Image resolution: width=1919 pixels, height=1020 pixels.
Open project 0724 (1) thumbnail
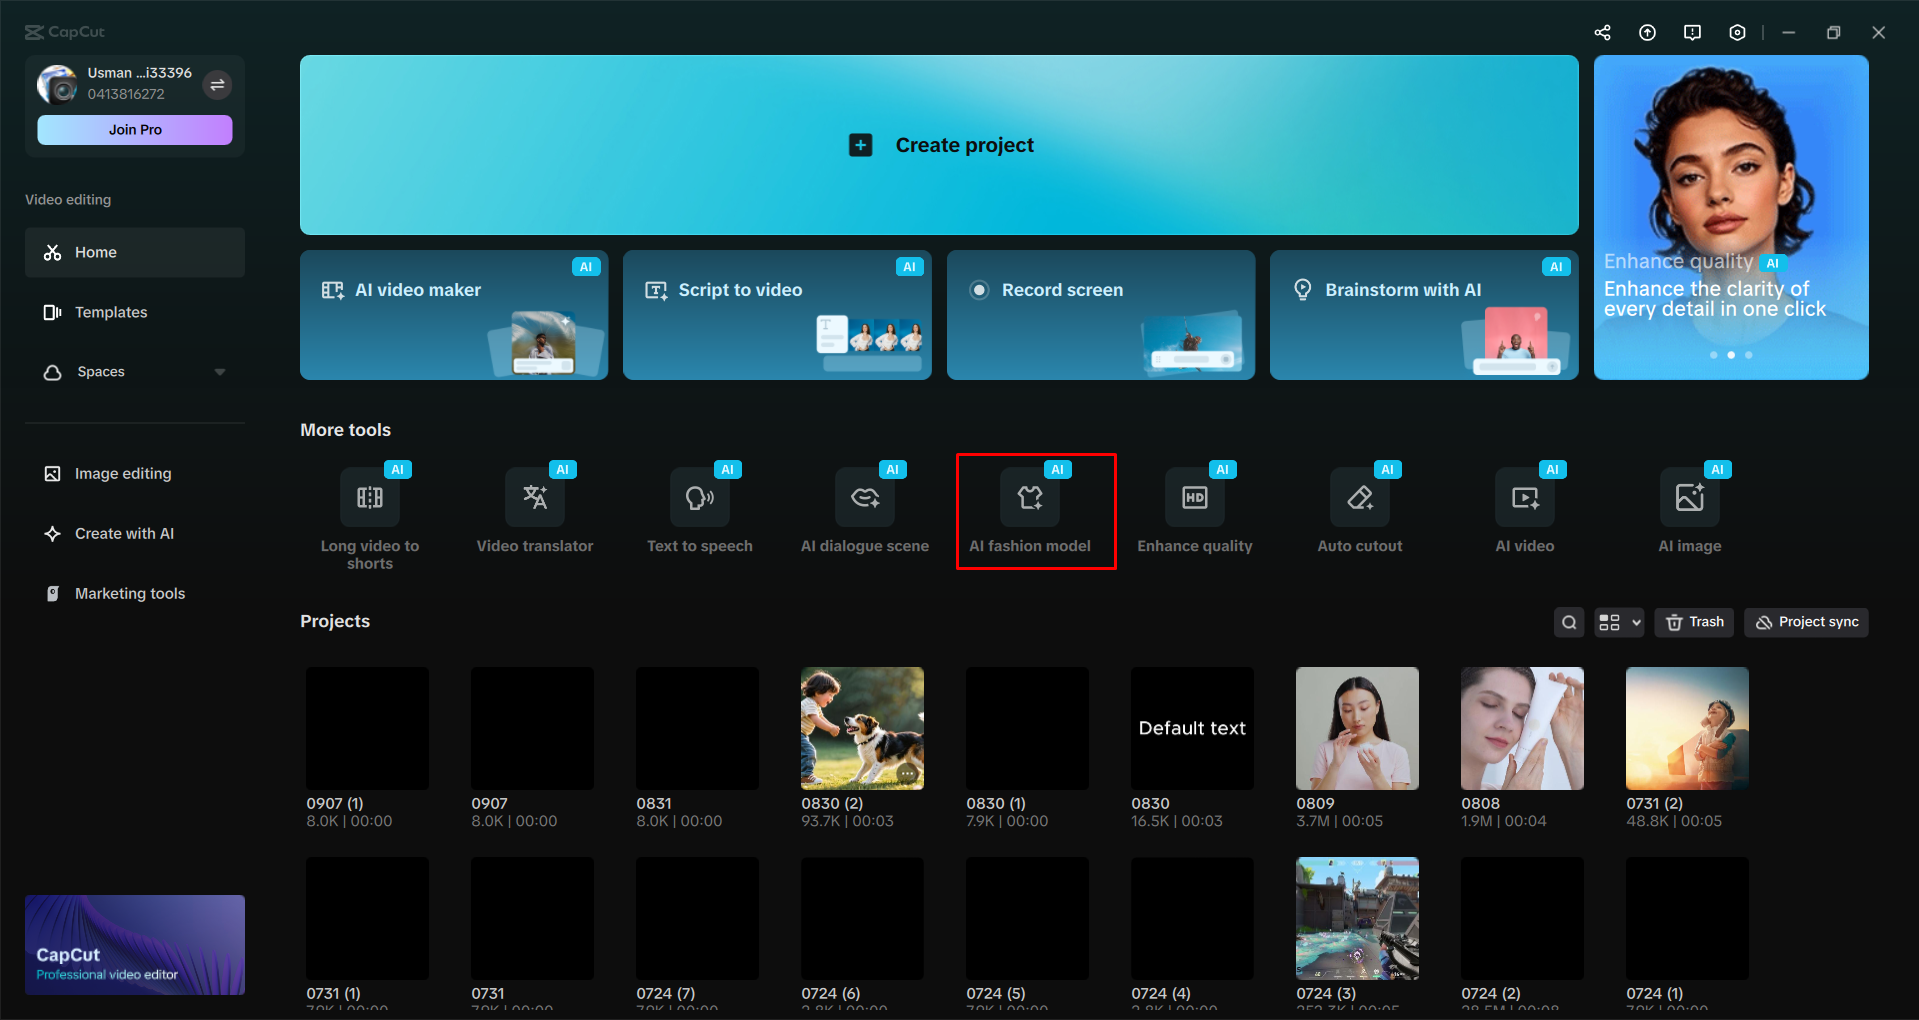[1687, 918]
